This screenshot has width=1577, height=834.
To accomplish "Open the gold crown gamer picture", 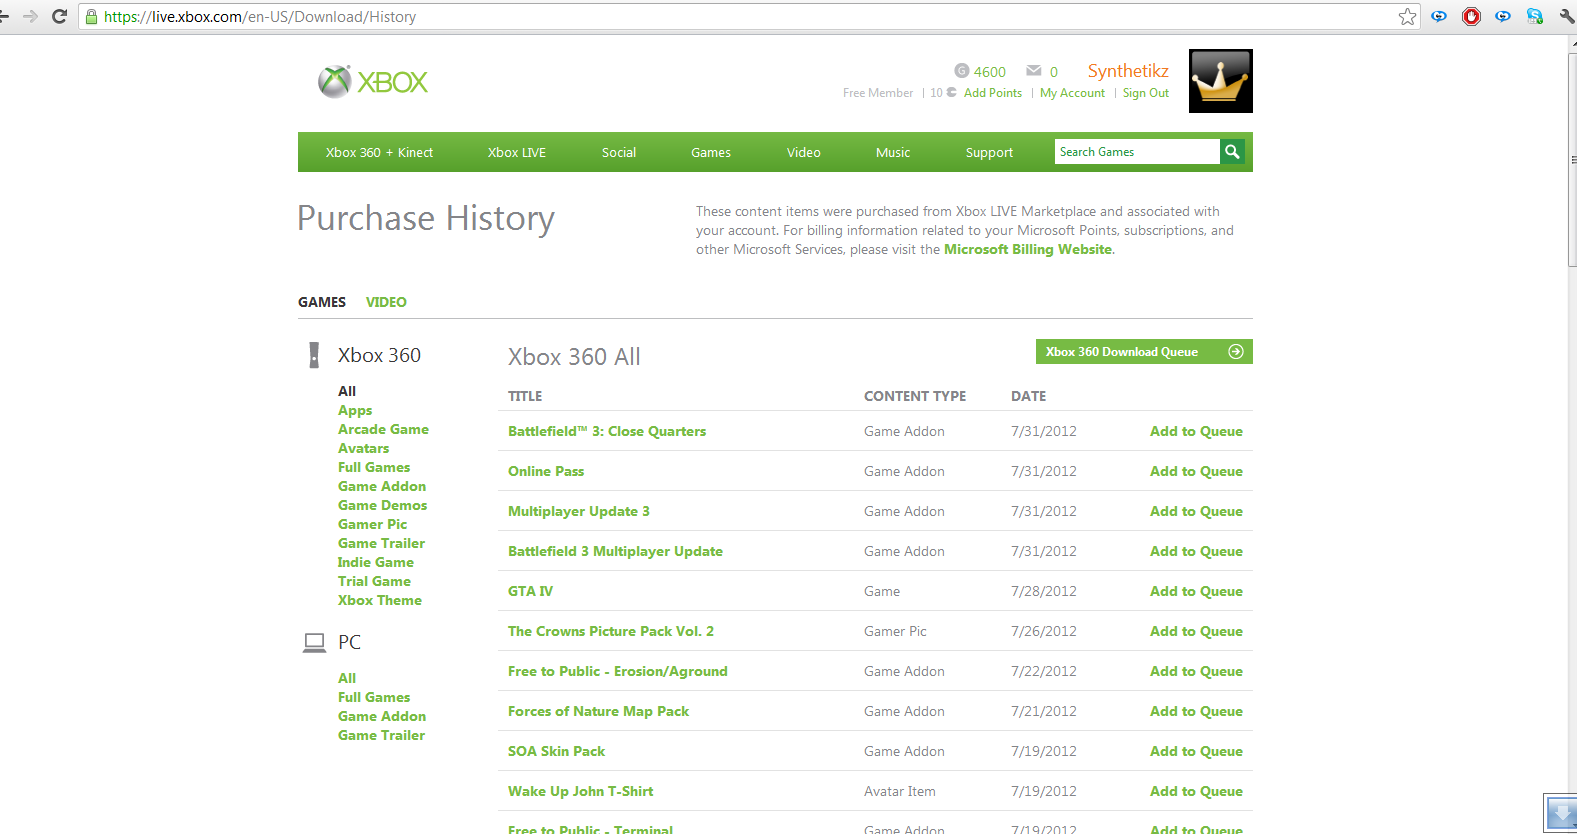I will coord(1220,81).
